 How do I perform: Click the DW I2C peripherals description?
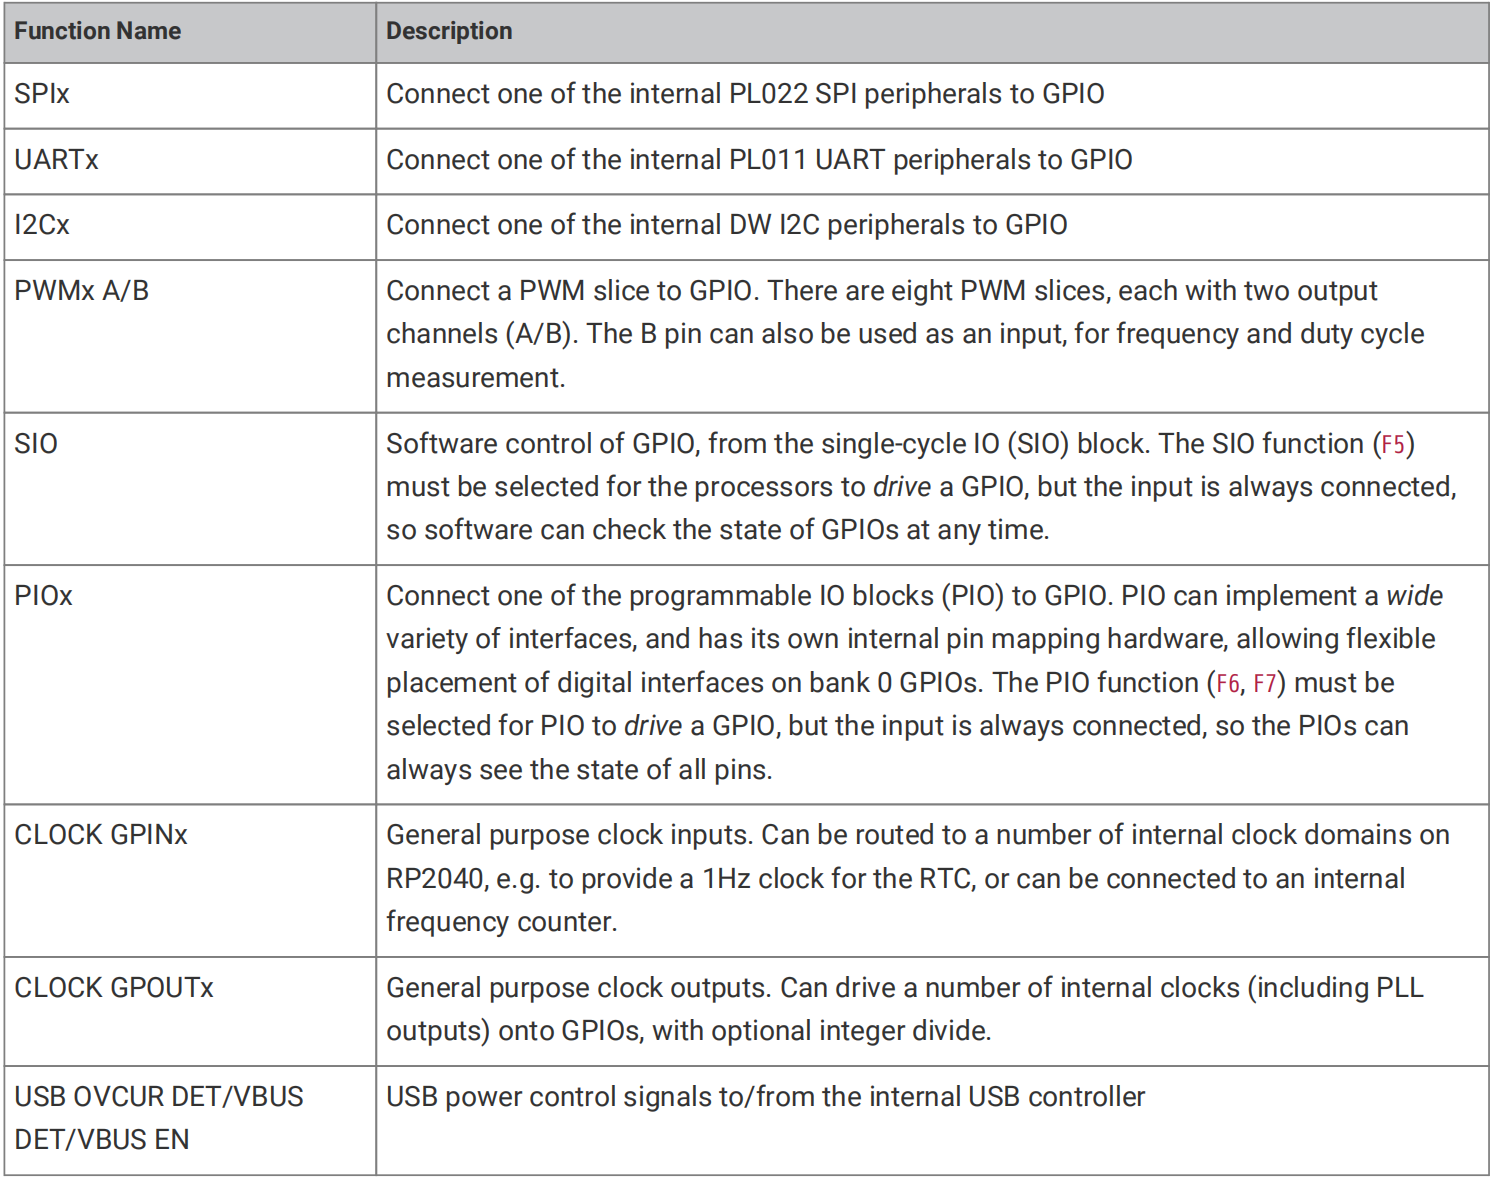point(727,225)
